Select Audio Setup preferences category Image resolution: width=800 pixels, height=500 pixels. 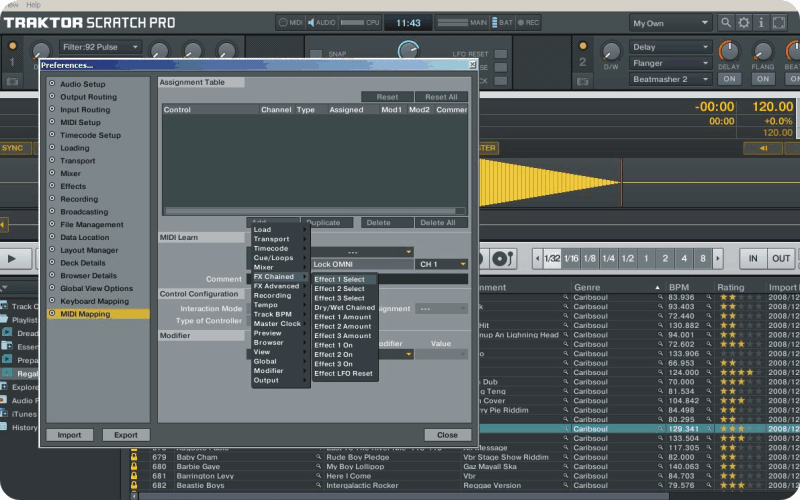pyautogui.click(x=82, y=85)
